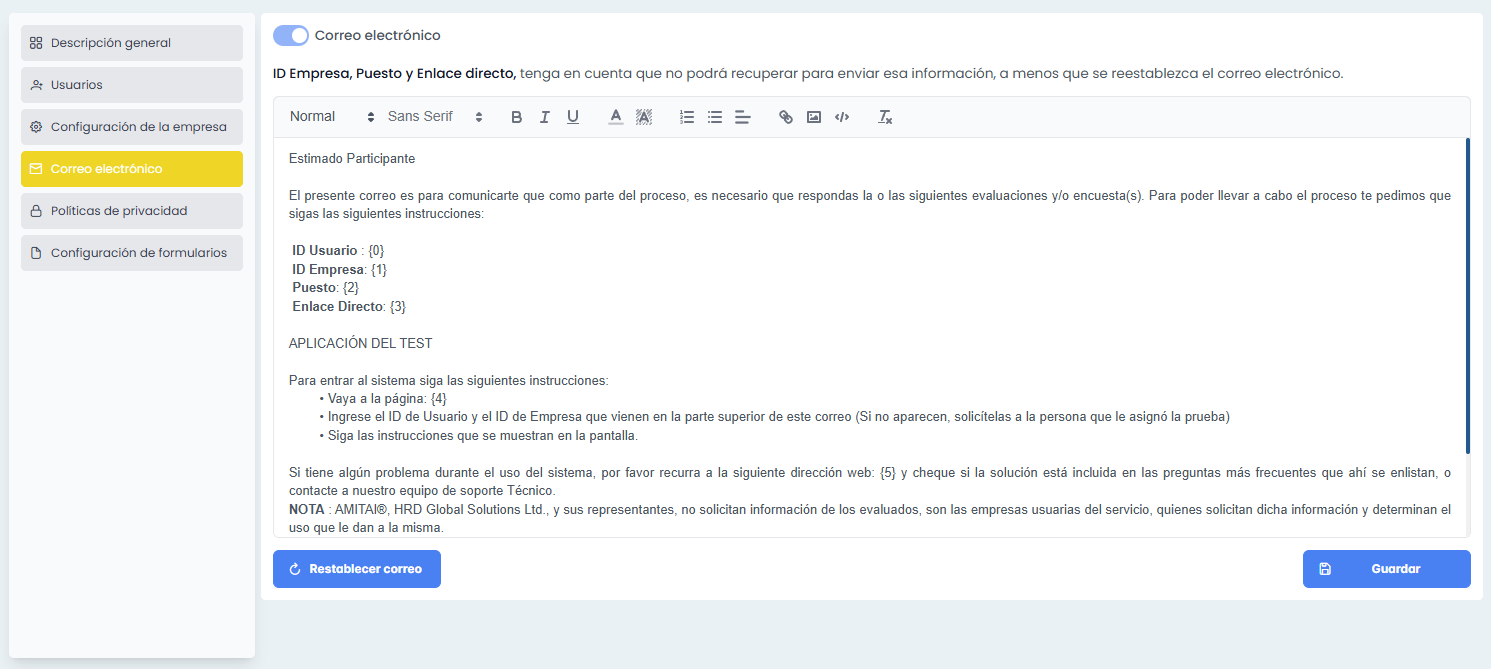Insert a numbered list

pyautogui.click(x=687, y=117)
